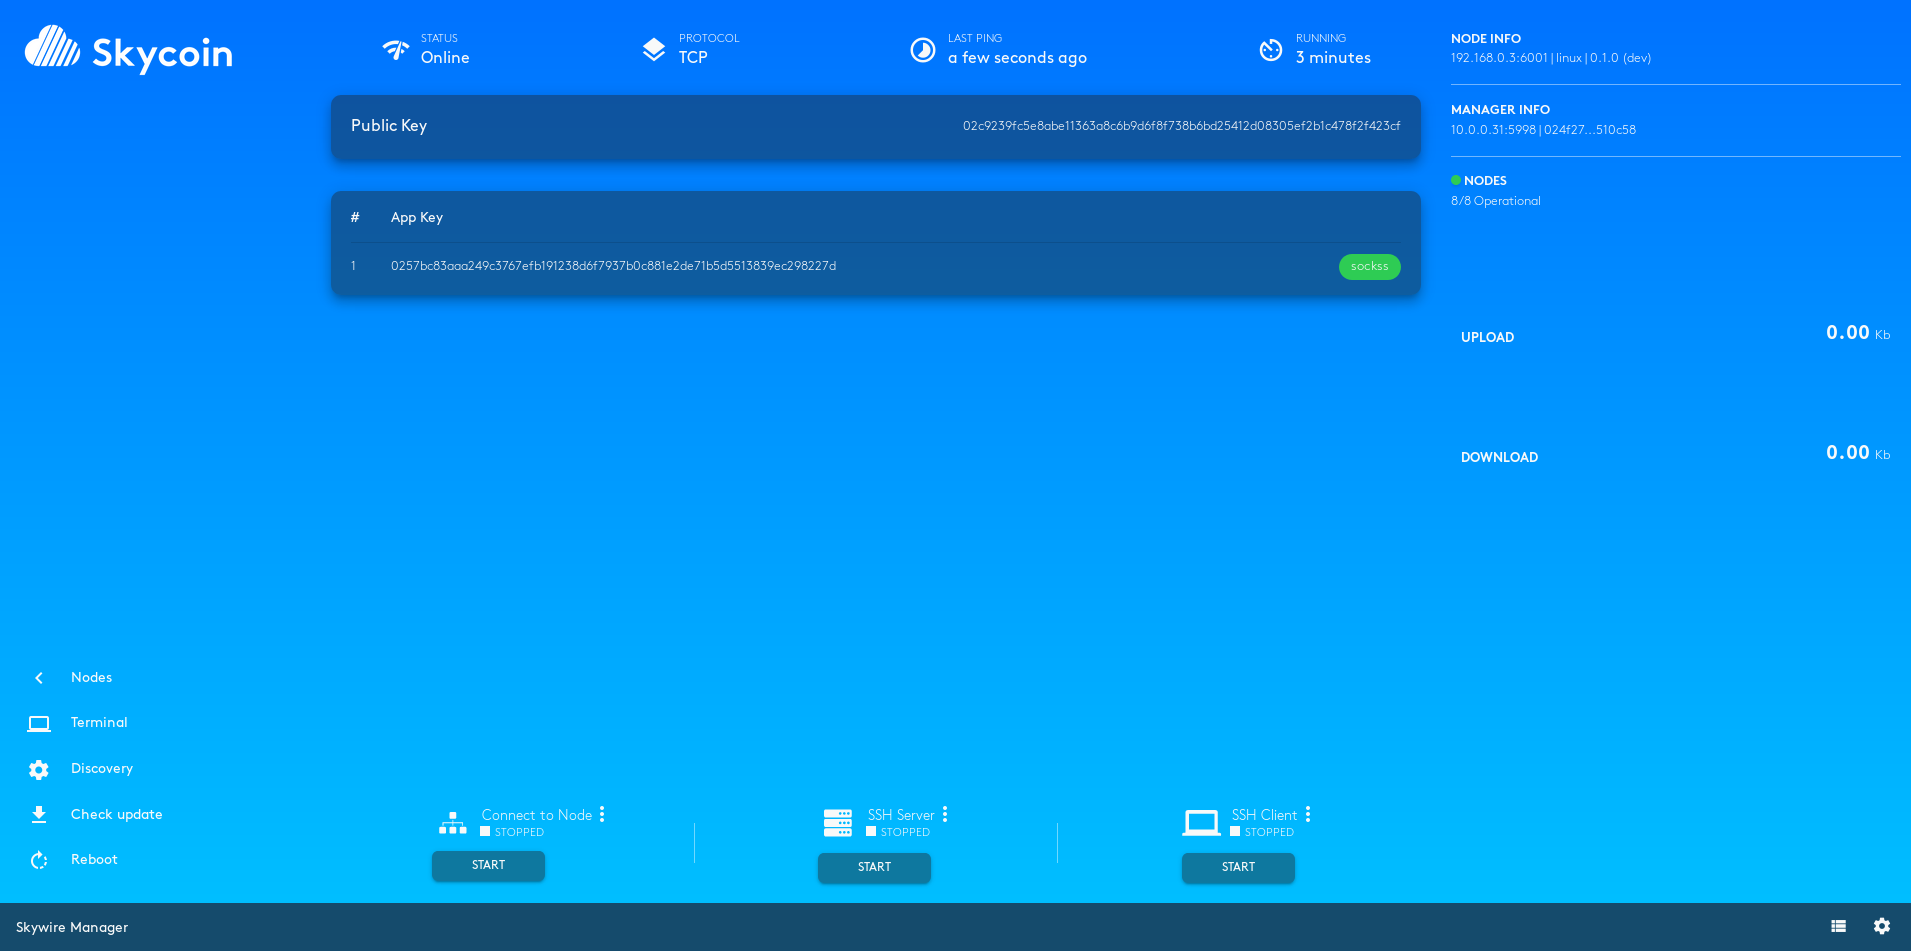Click the SSH Server rack icon
1911x951 pixels.
[838, 823]
